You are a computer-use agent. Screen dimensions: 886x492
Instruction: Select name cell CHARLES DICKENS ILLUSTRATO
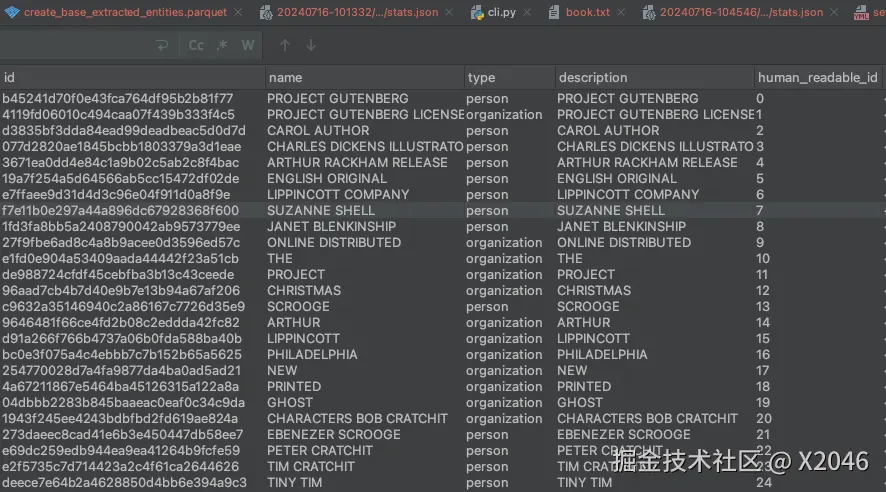(x=365, y=146)
